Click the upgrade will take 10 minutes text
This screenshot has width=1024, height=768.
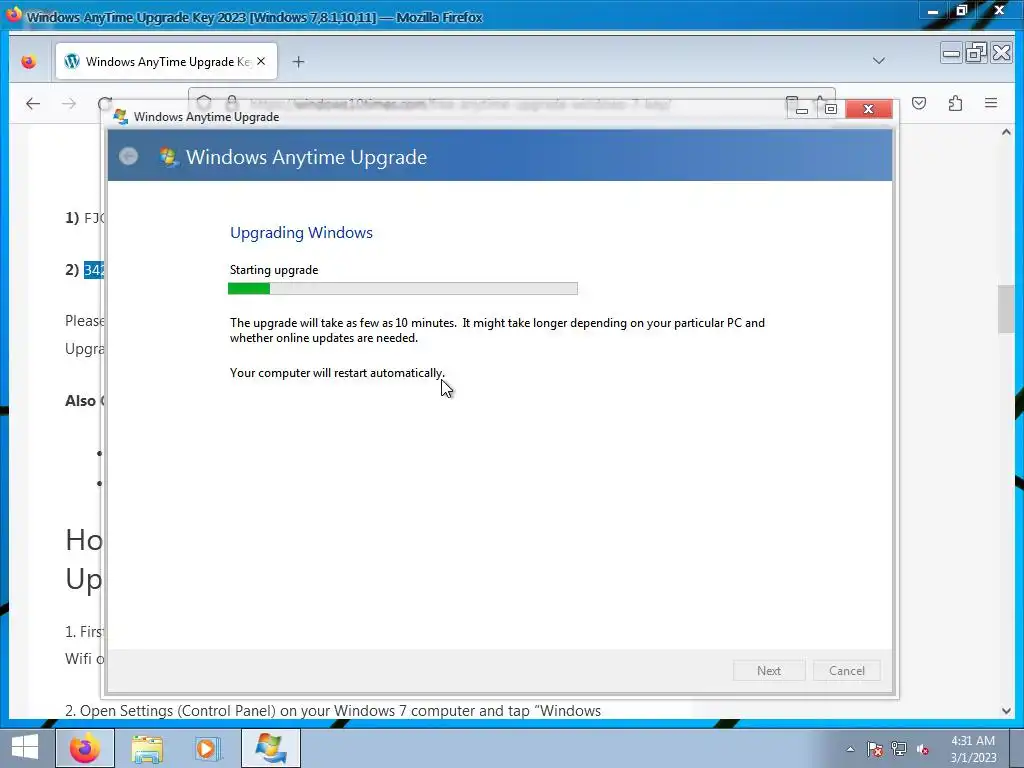(x=497, y=330)
